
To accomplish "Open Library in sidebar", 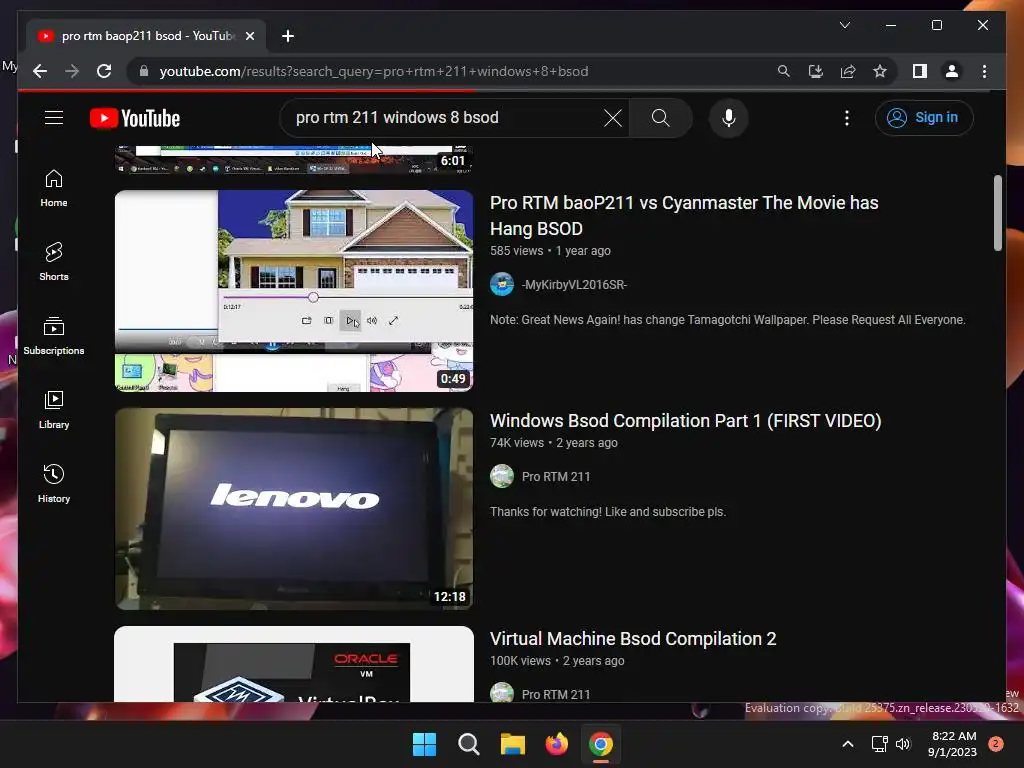I will 54,409.
